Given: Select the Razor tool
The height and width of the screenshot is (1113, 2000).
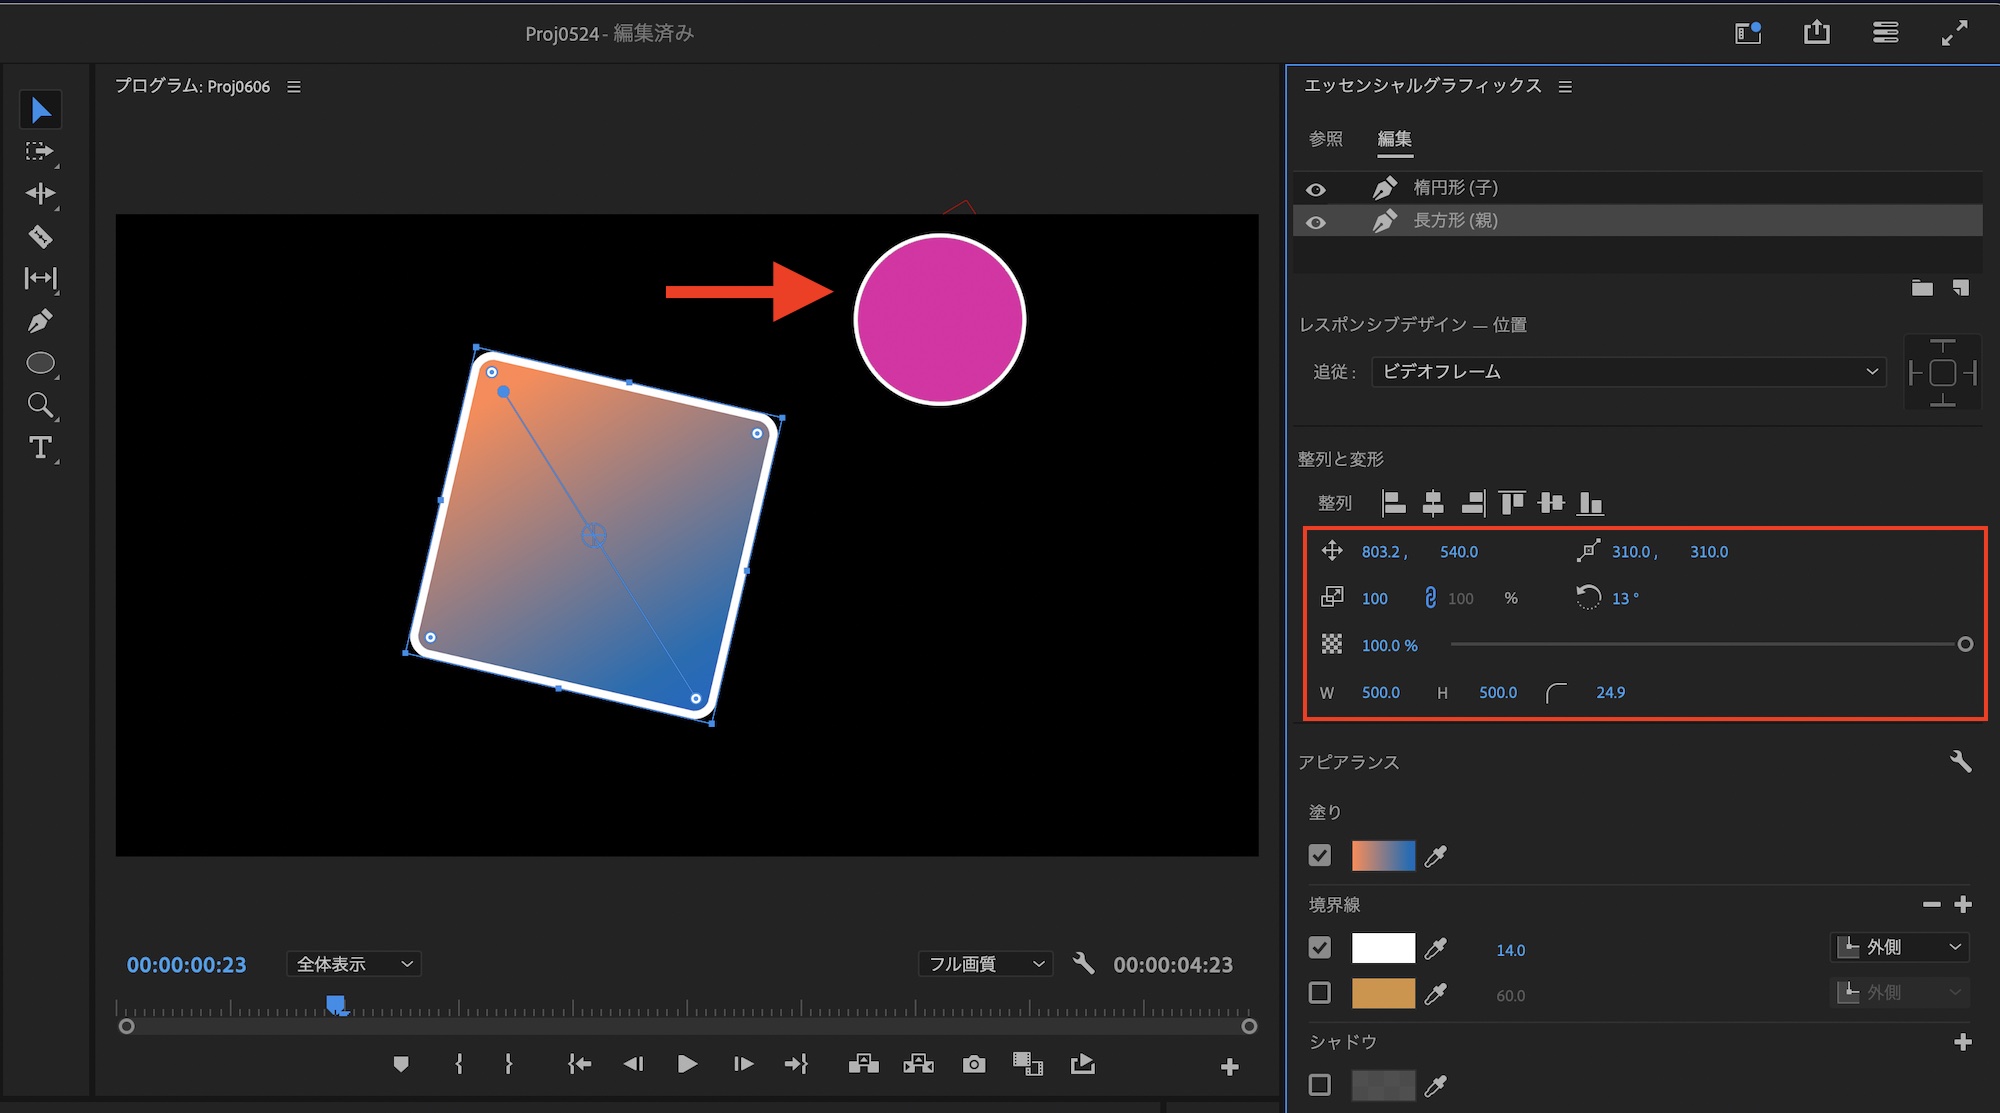Looking at the screenshot, I should (40, 237).
